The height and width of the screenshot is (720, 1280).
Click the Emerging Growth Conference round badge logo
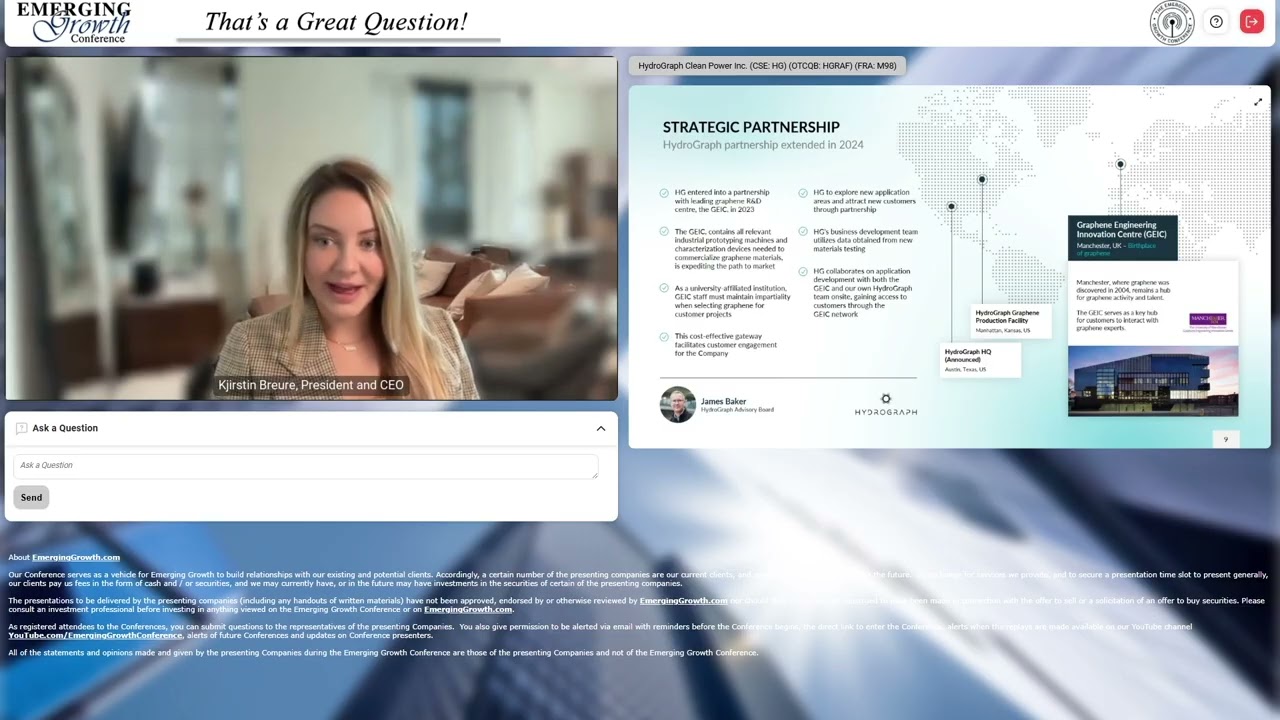[x=1172, y=22]
